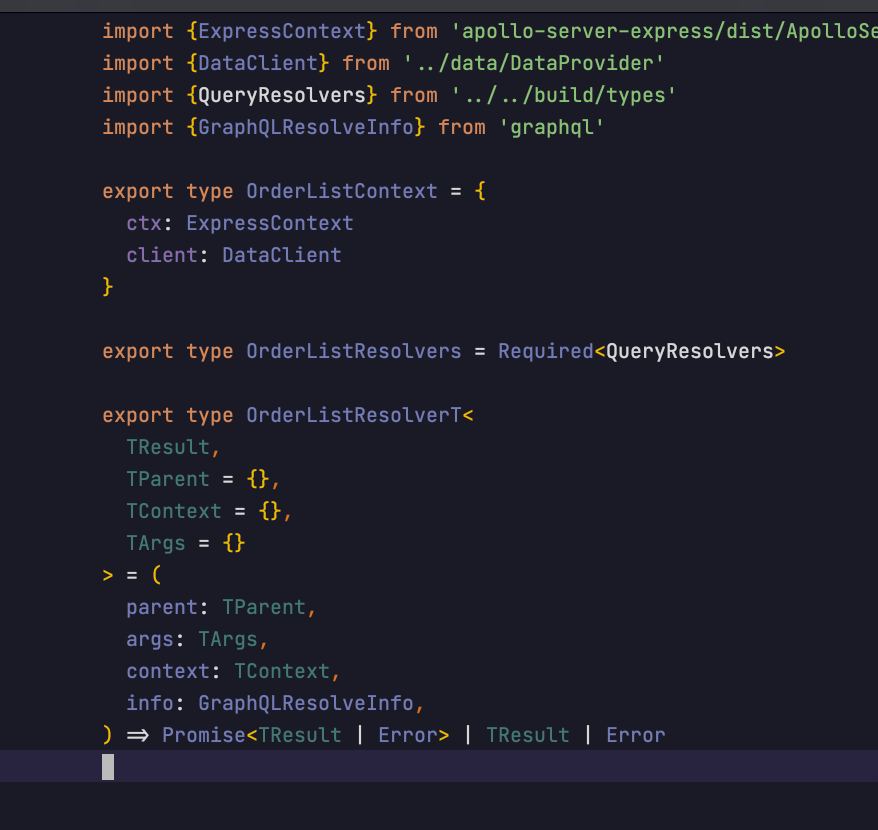Click the TResult generic parameter declaration

coord(168,447)
